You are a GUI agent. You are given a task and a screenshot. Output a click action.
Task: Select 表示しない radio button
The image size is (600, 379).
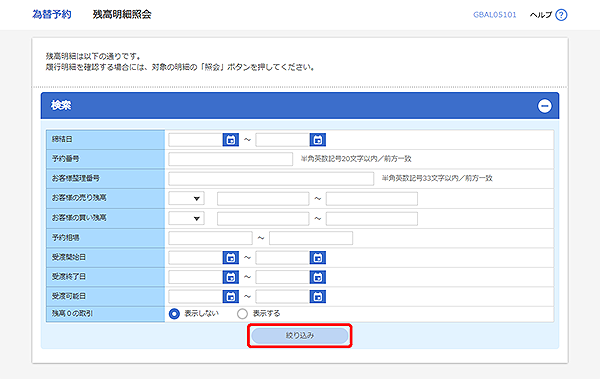click(174, 314)
